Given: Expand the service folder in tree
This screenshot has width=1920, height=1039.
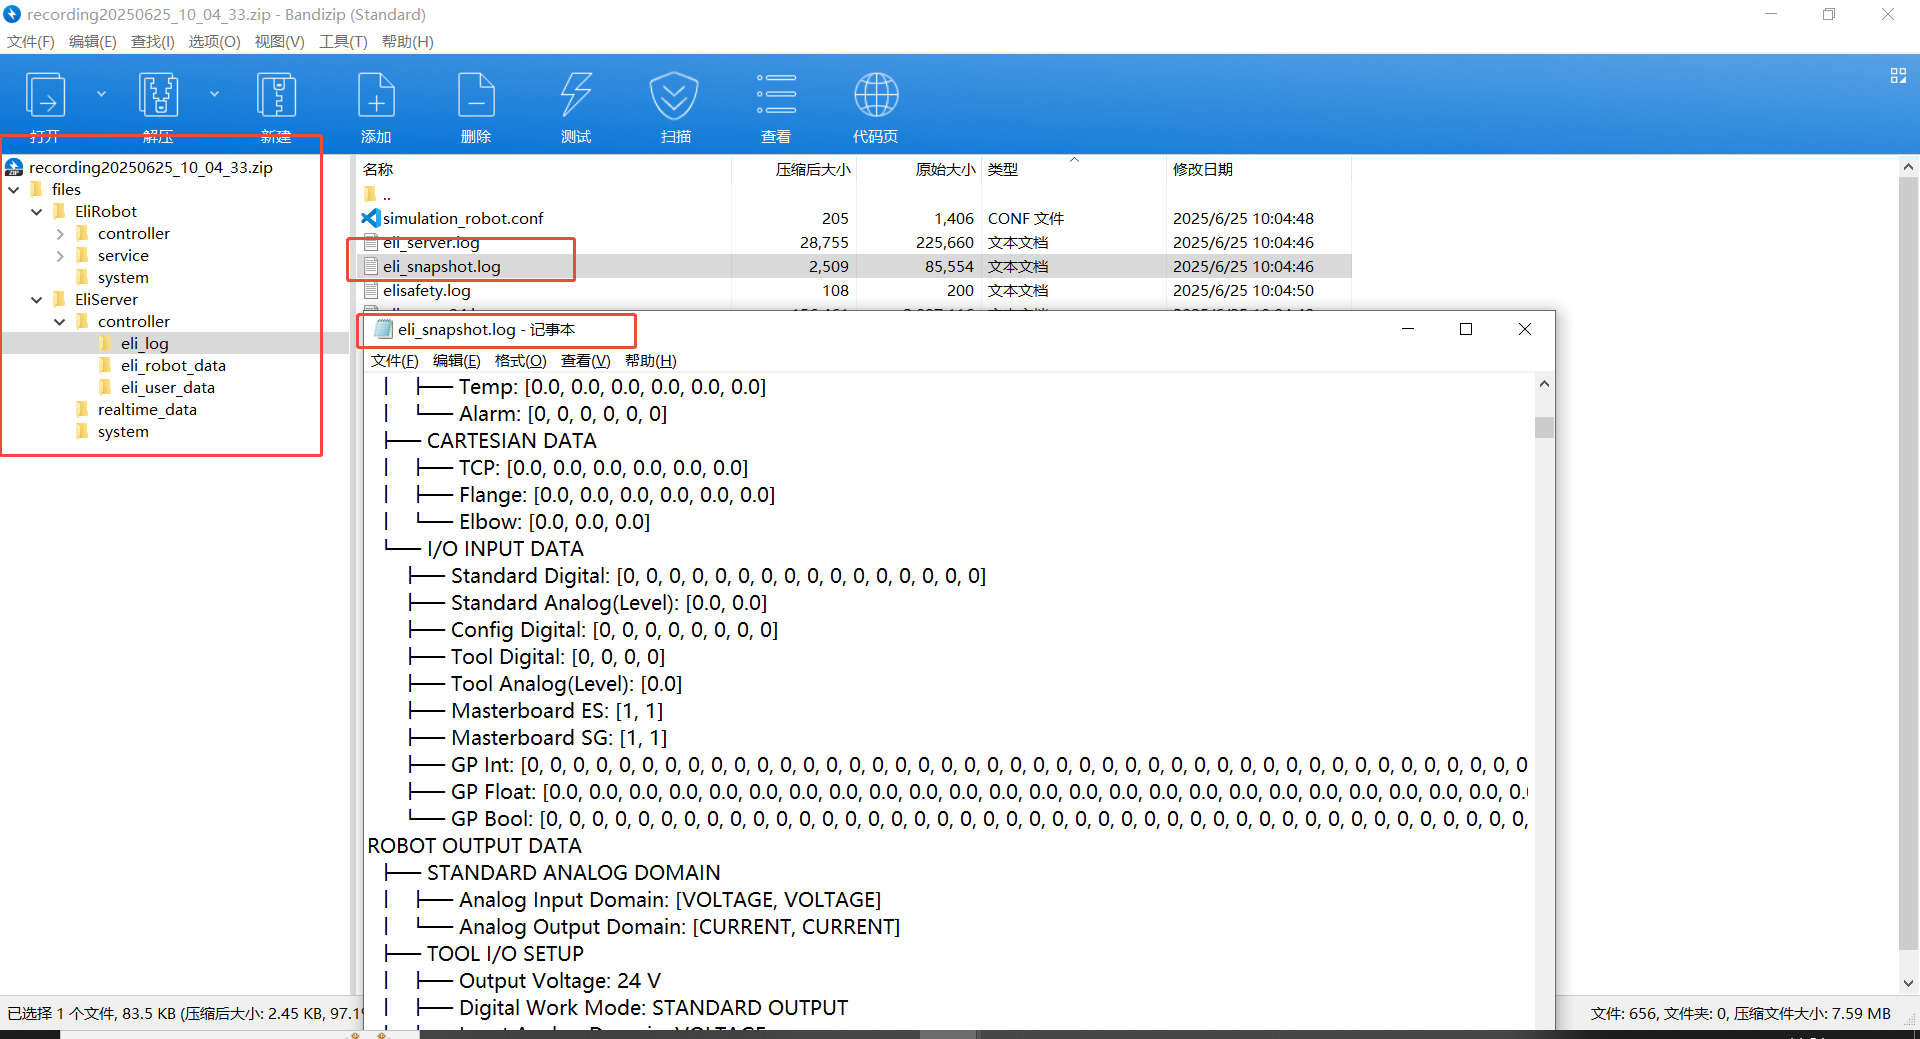Looking at the screenshot, I should click(x=60, y=256).
